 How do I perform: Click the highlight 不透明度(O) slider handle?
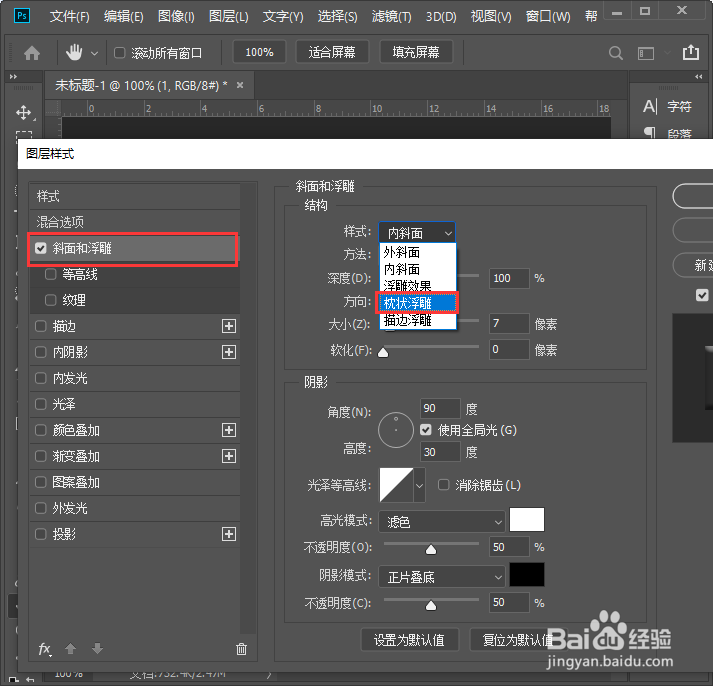(x=431, y=550)
